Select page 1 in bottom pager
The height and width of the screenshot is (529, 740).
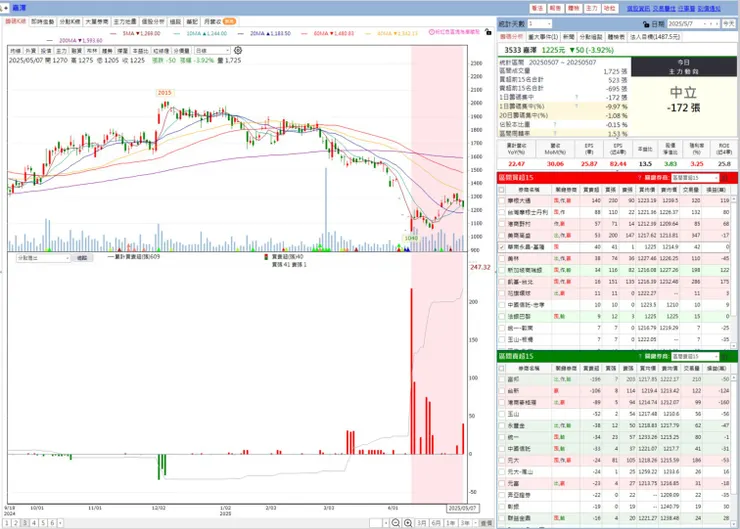pyautogui.click(x=7, y=523)
